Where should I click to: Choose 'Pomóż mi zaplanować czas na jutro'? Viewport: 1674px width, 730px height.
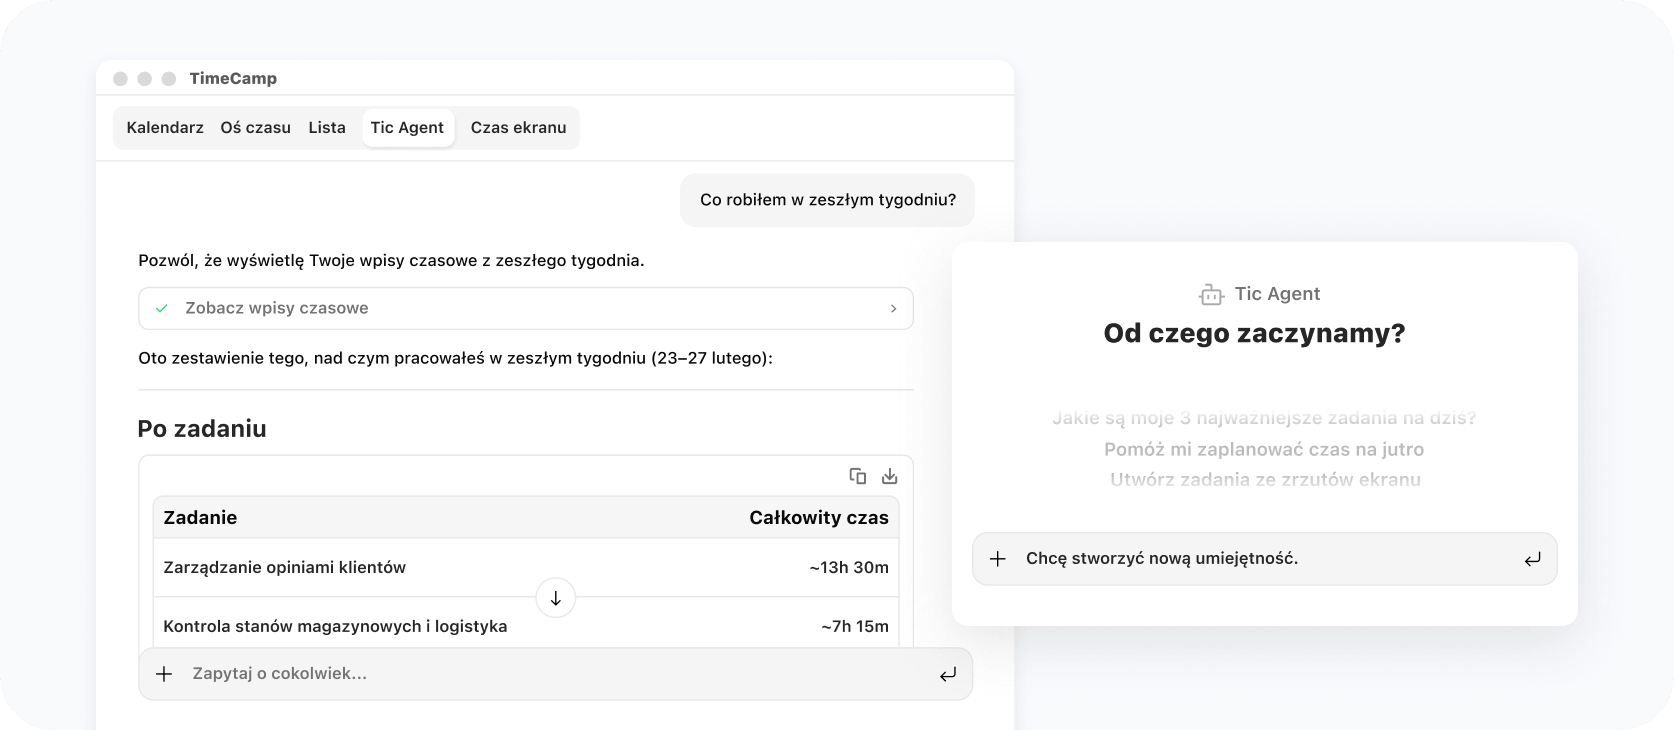(x=1264, y=449)
